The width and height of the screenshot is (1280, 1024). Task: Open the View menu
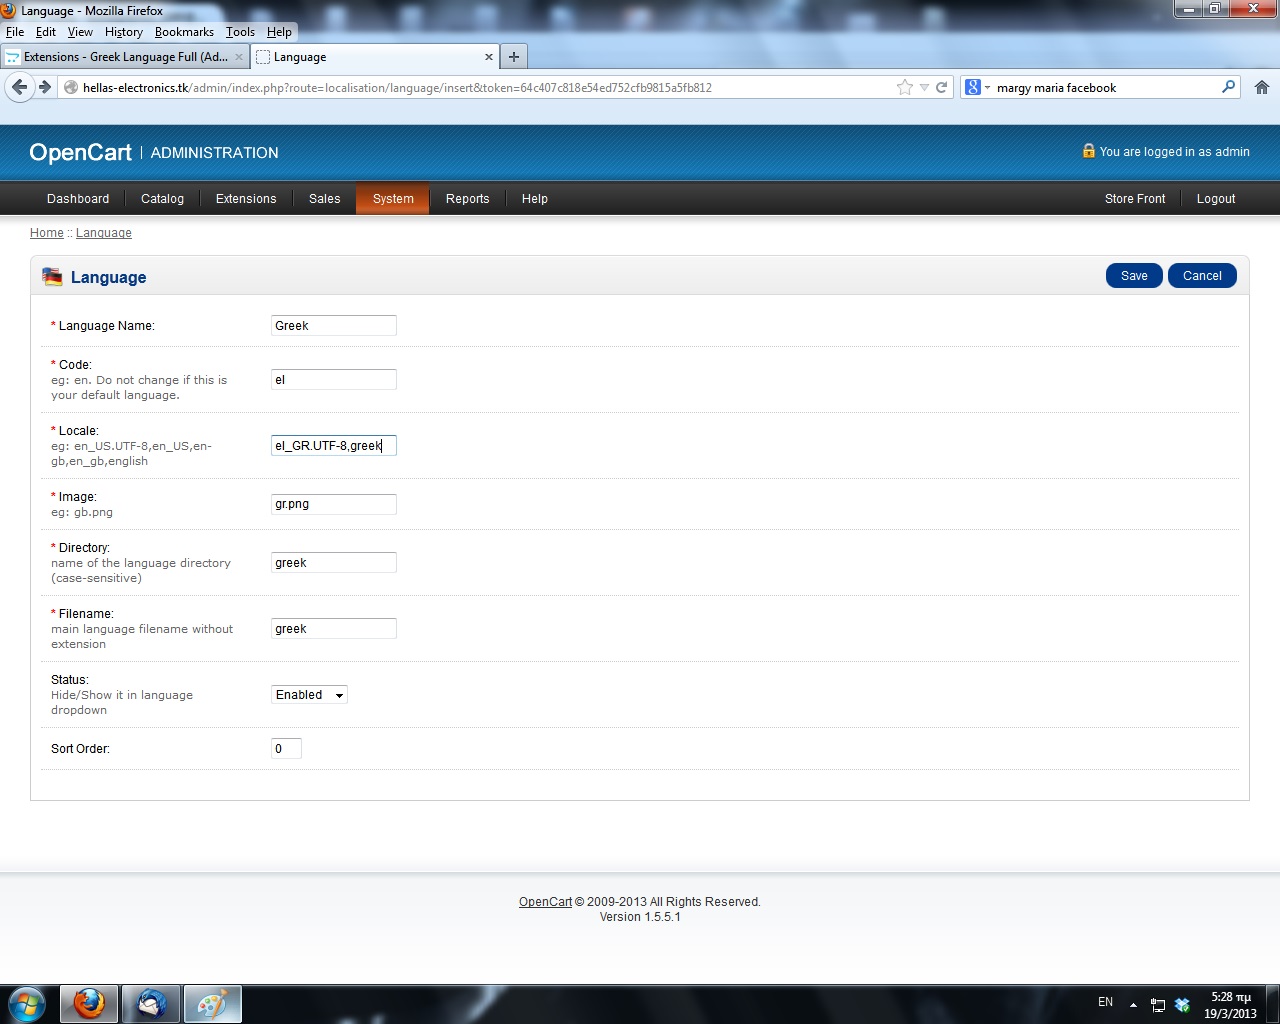tap(80, 32)
